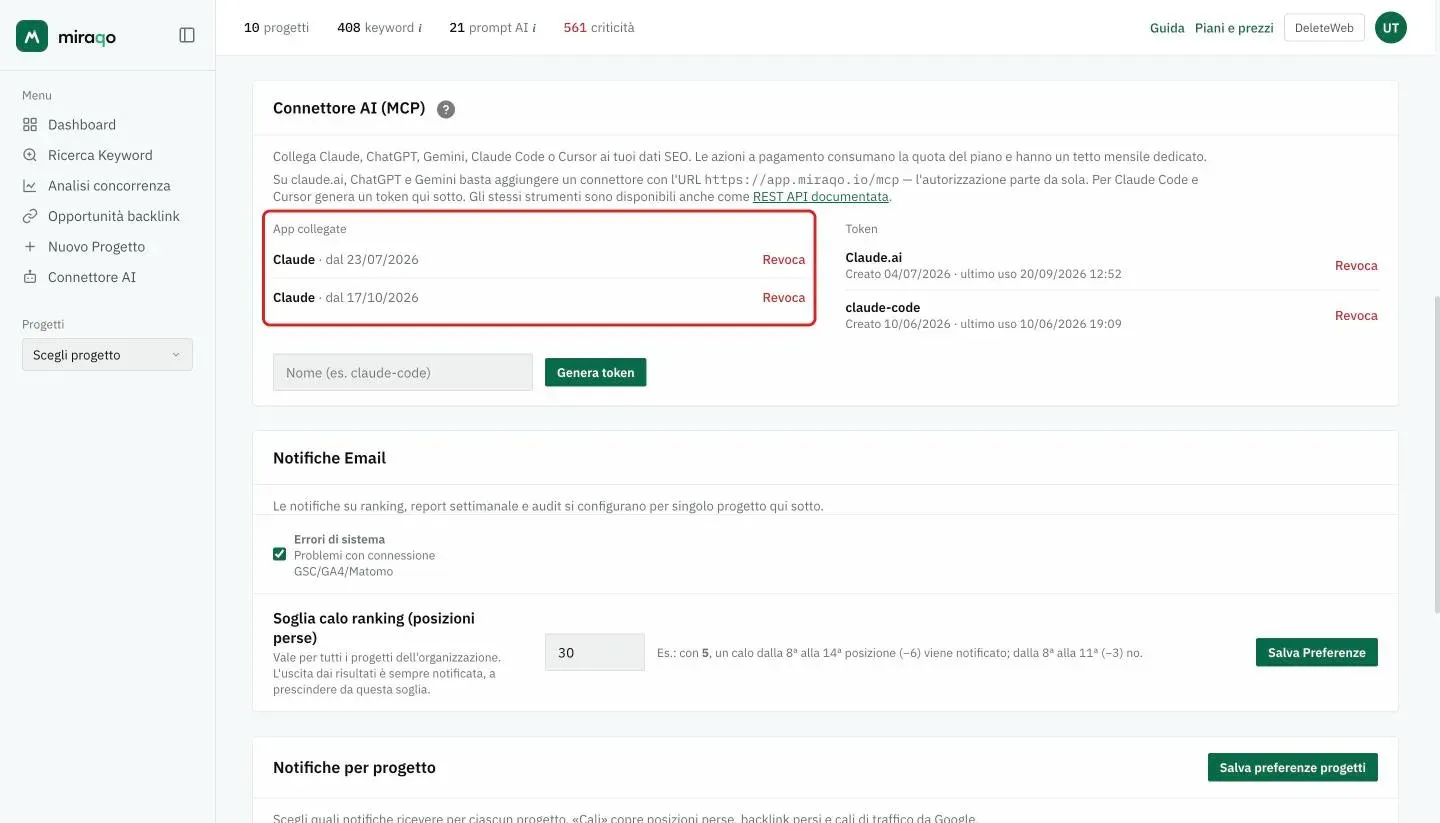
Task: Open Opportunità backlink menu item
Action: [114, 216]
